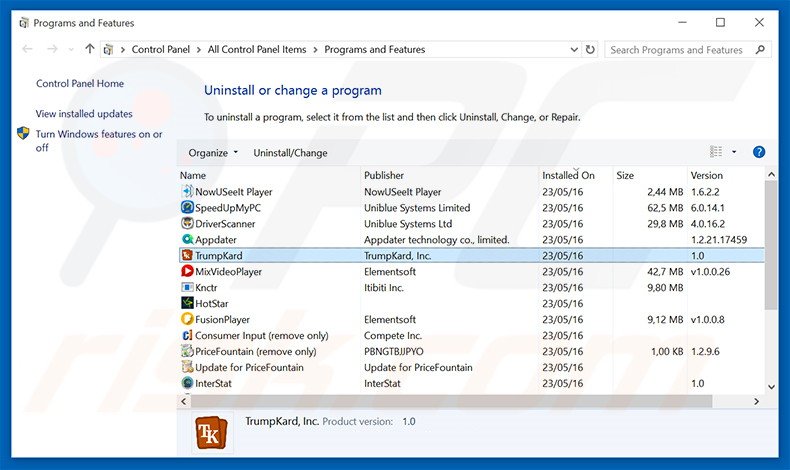
Task: Click the Knctr program icon
Action: (x=187, y=287)
